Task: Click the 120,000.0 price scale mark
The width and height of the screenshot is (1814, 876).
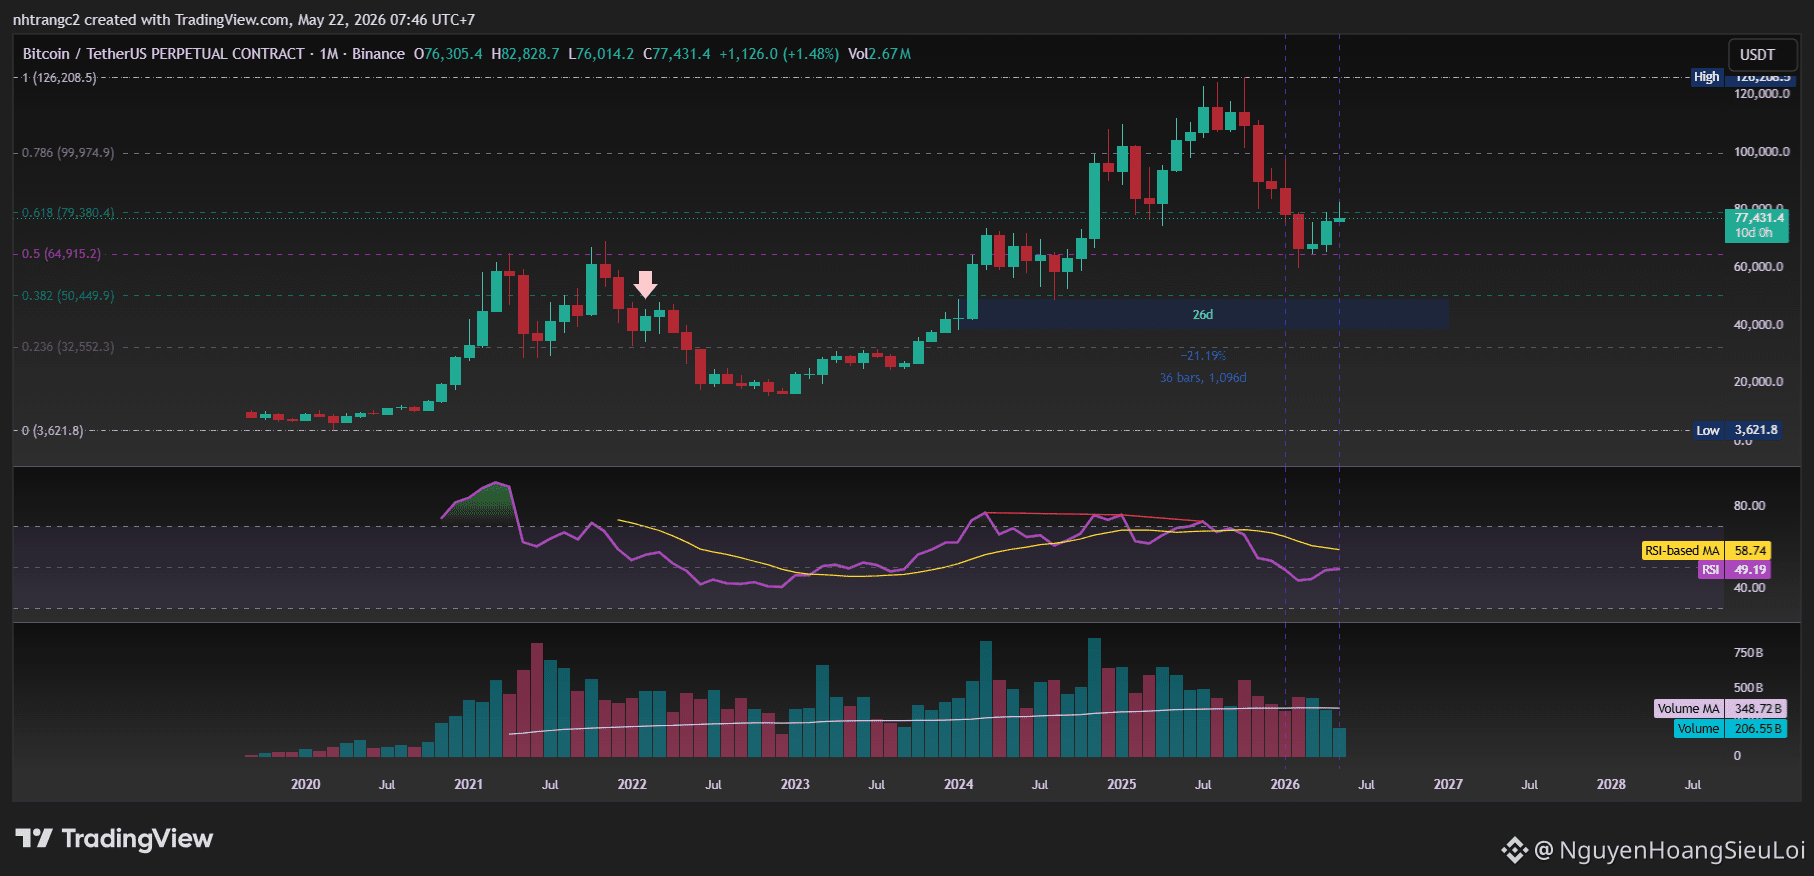Action: 1762,94
